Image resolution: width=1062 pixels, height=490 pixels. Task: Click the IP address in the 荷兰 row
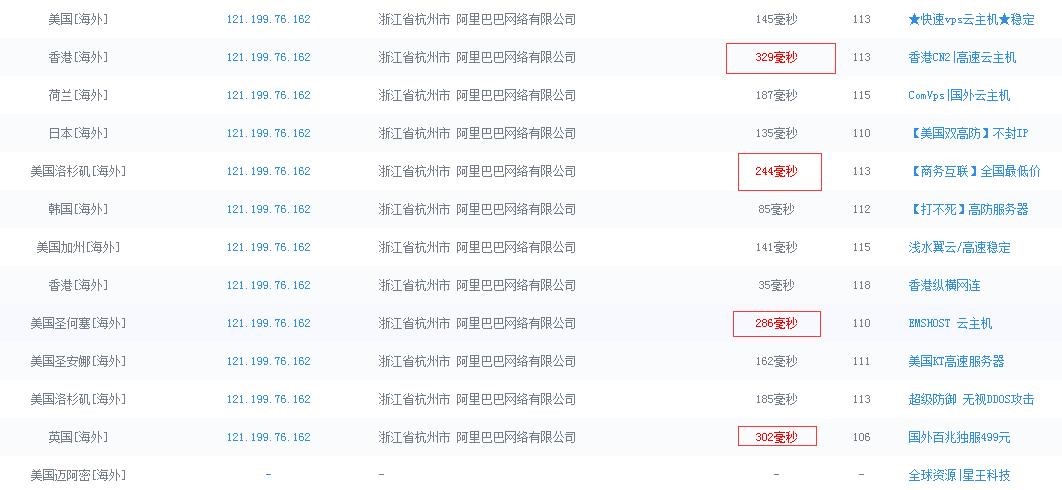tap(268, 95)
